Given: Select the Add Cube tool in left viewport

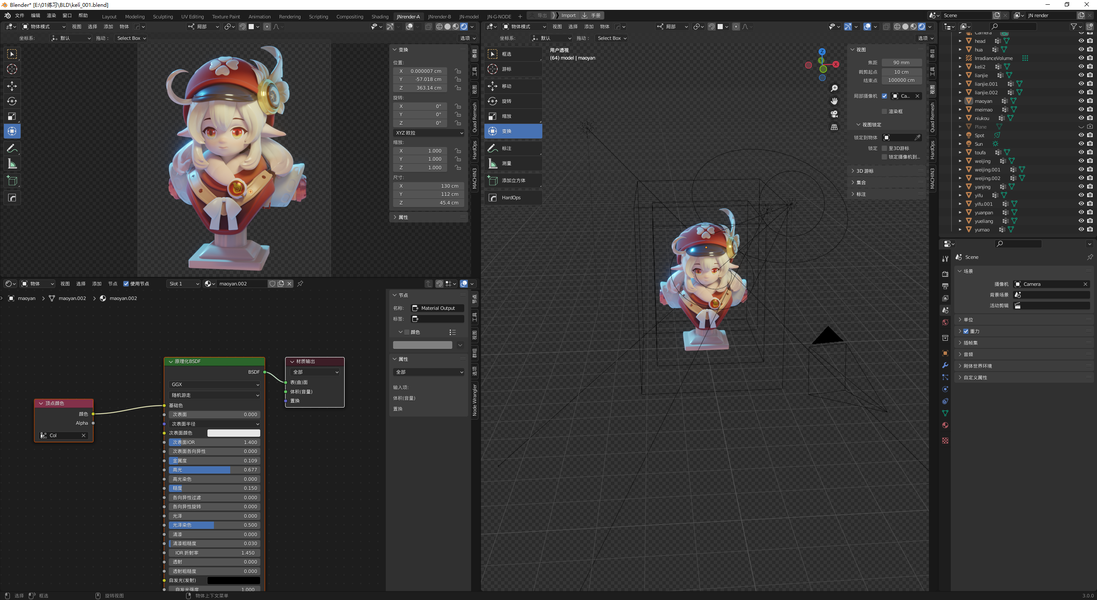Looking at the screenshot, I should (x=12, y=180).
